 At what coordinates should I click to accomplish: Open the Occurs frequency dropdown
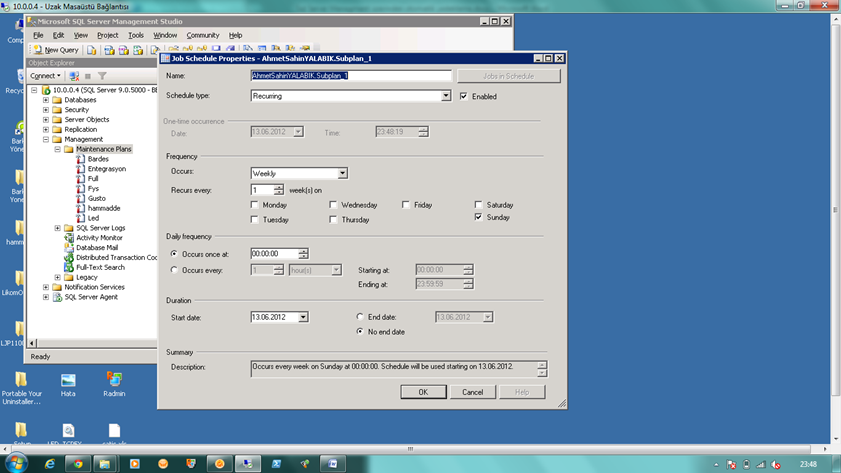tap(342, 173)
